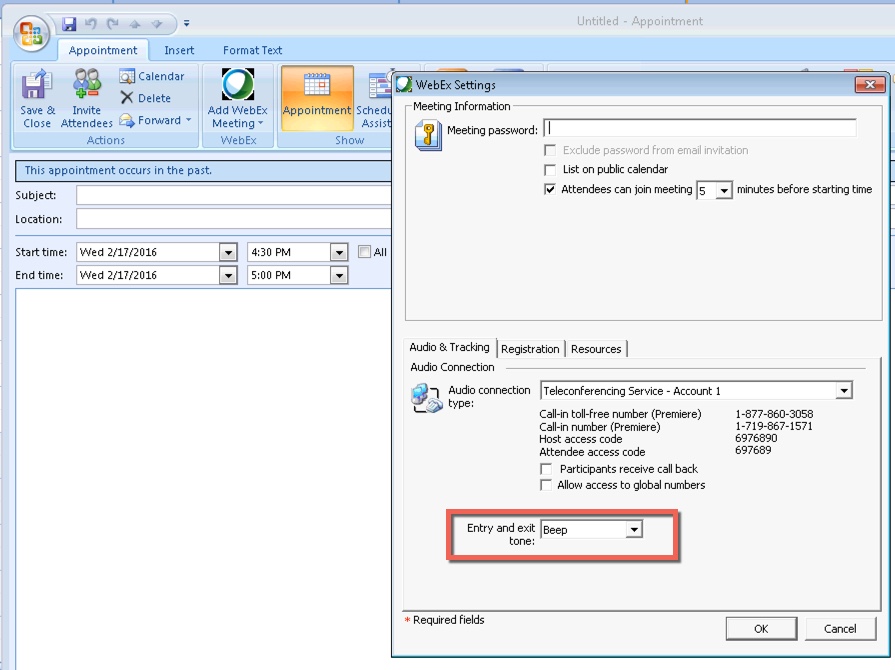This screenshot has width=895, height=670.
Task: Switch to the Appointment ribbon tab
Action: [x=103, y=50]
